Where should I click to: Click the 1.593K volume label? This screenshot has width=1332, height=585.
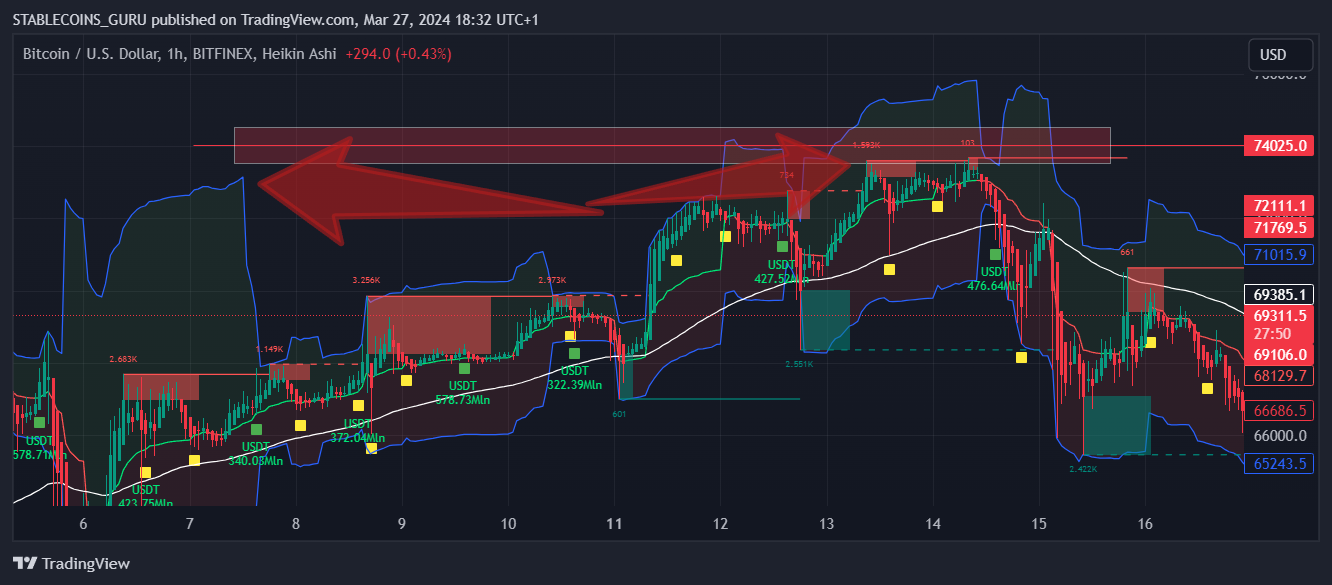coord(866,145)
